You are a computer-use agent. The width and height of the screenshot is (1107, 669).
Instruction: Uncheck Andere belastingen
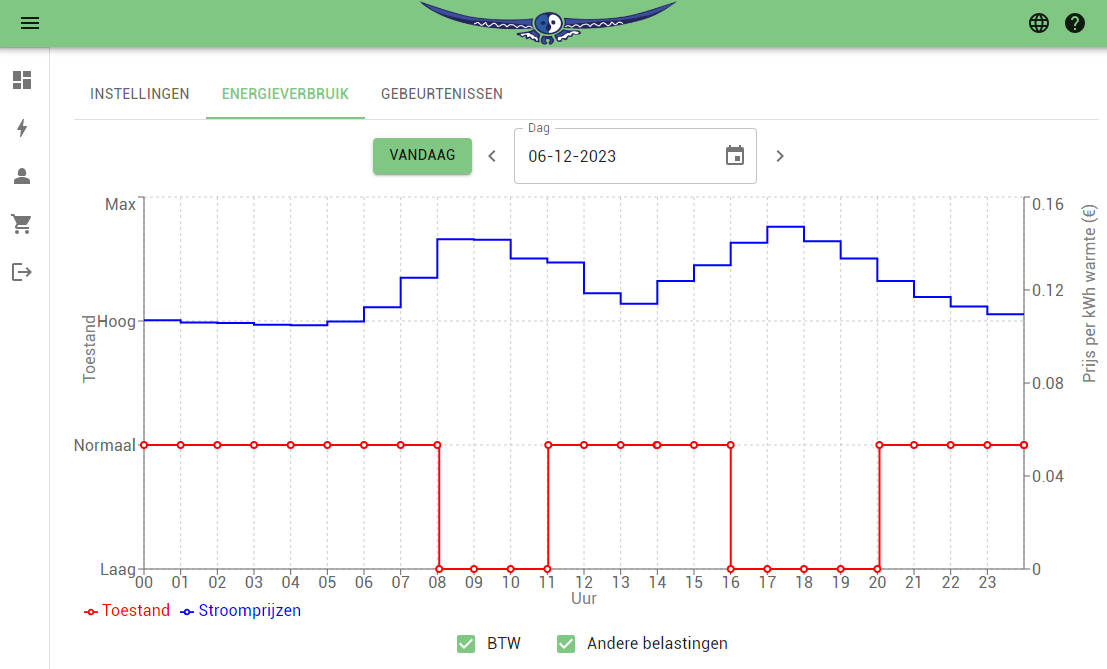point(566,644)
